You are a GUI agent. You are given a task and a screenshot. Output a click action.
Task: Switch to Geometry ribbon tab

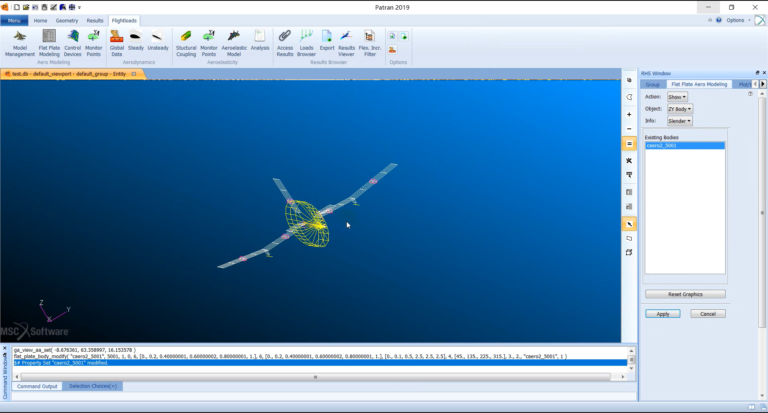click(x=67, y=21)
